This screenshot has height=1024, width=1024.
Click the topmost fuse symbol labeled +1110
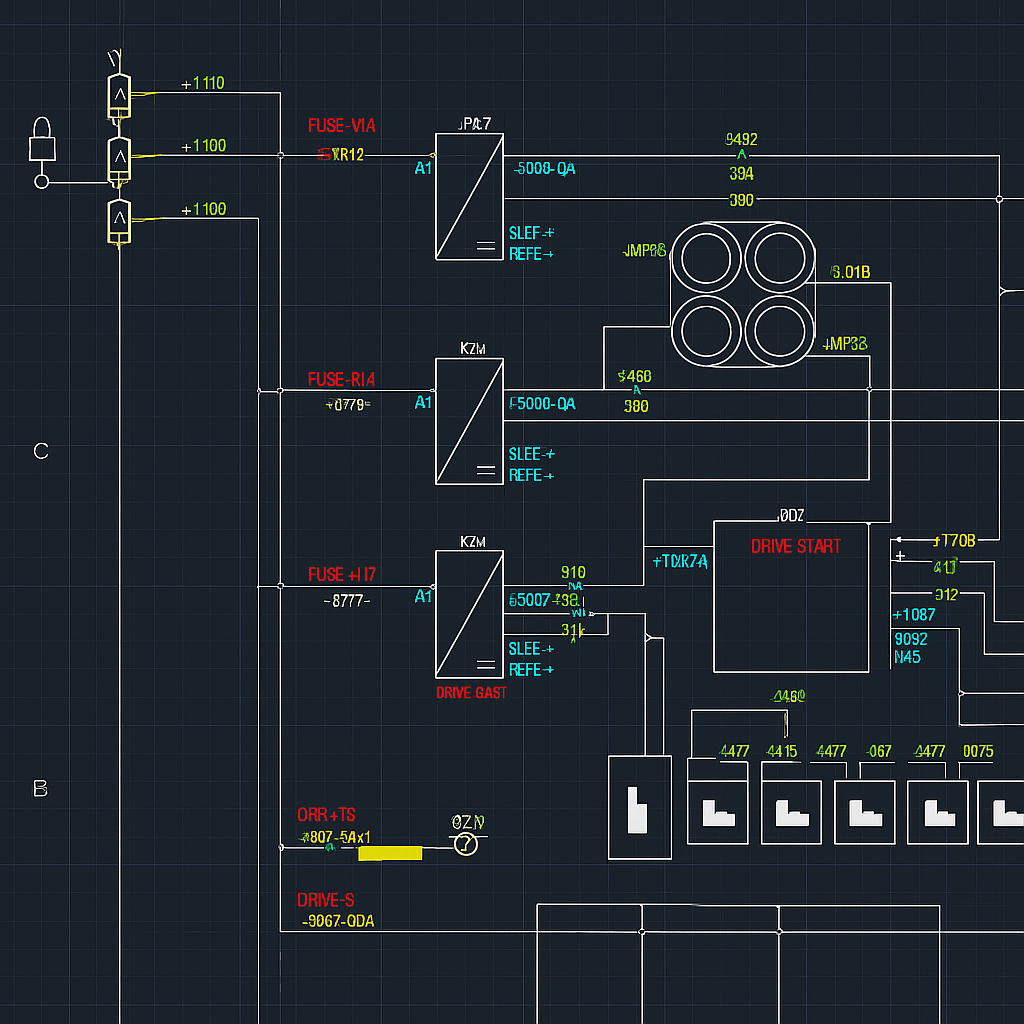click(118, 95)
